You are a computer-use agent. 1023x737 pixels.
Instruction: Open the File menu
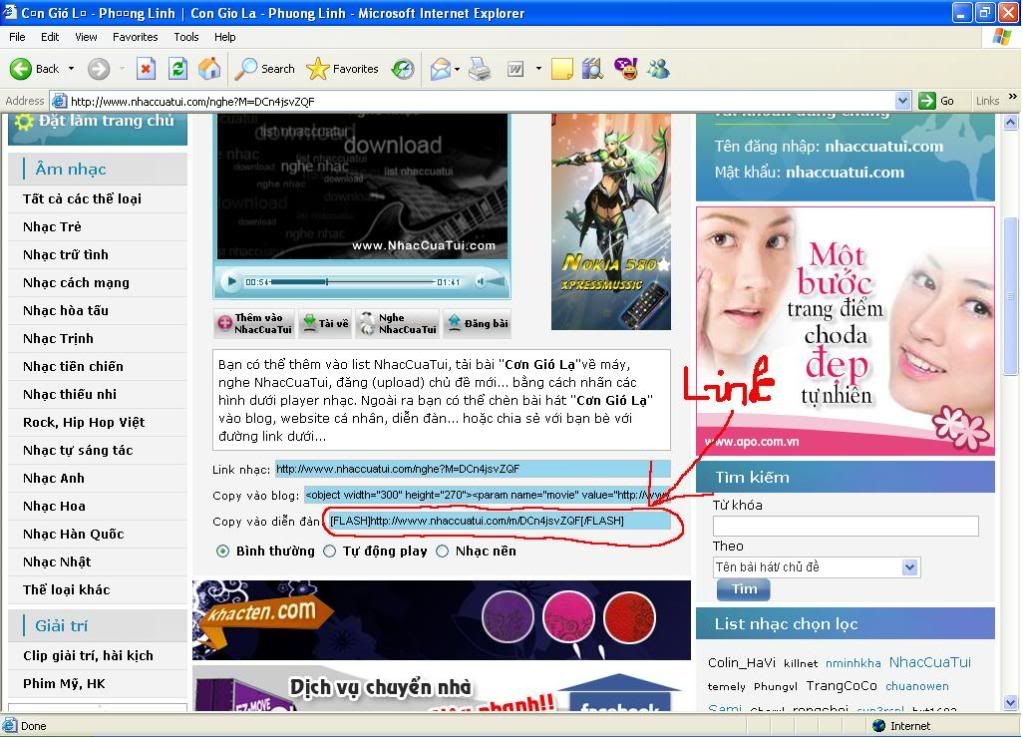pyautogui.click(x=18, y=37)
